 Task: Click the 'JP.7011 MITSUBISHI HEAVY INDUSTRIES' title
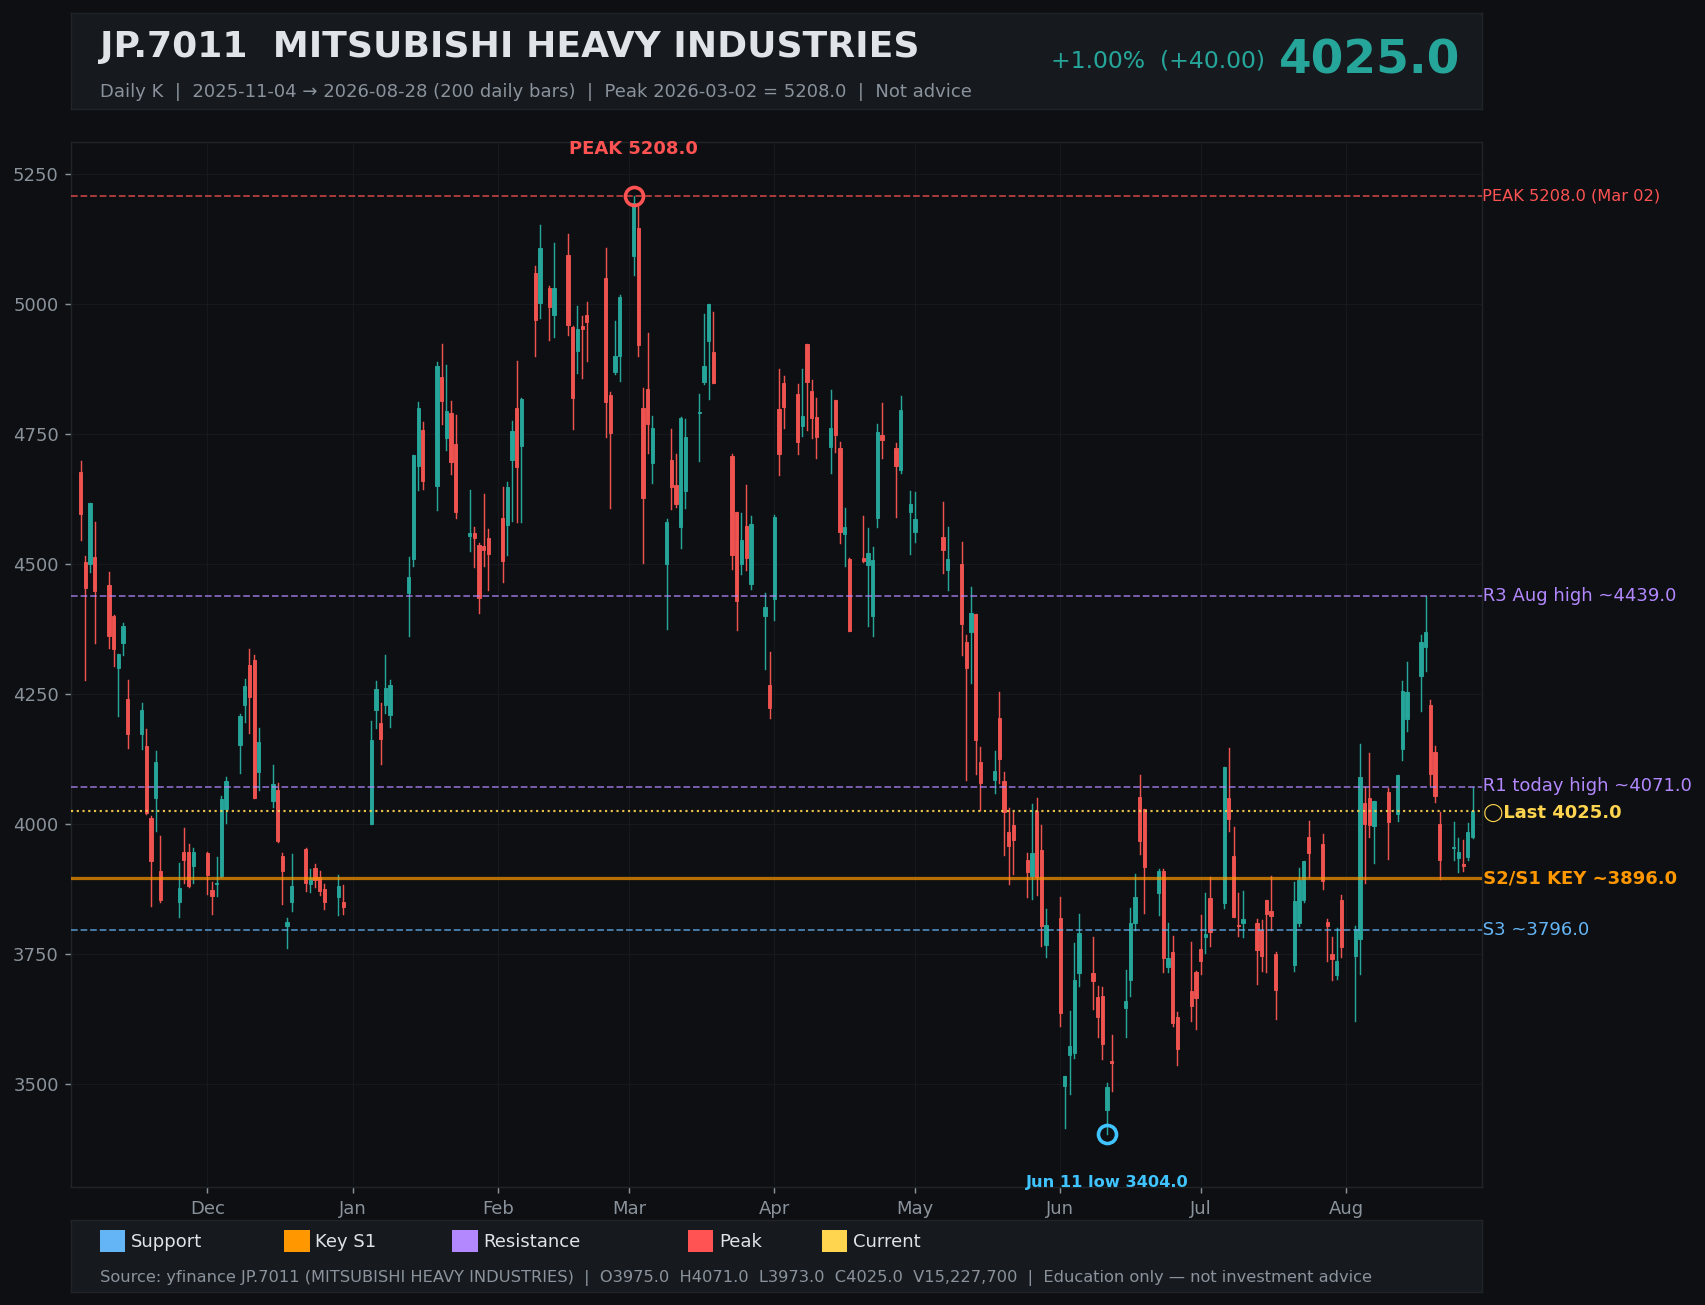pos(508,46)
